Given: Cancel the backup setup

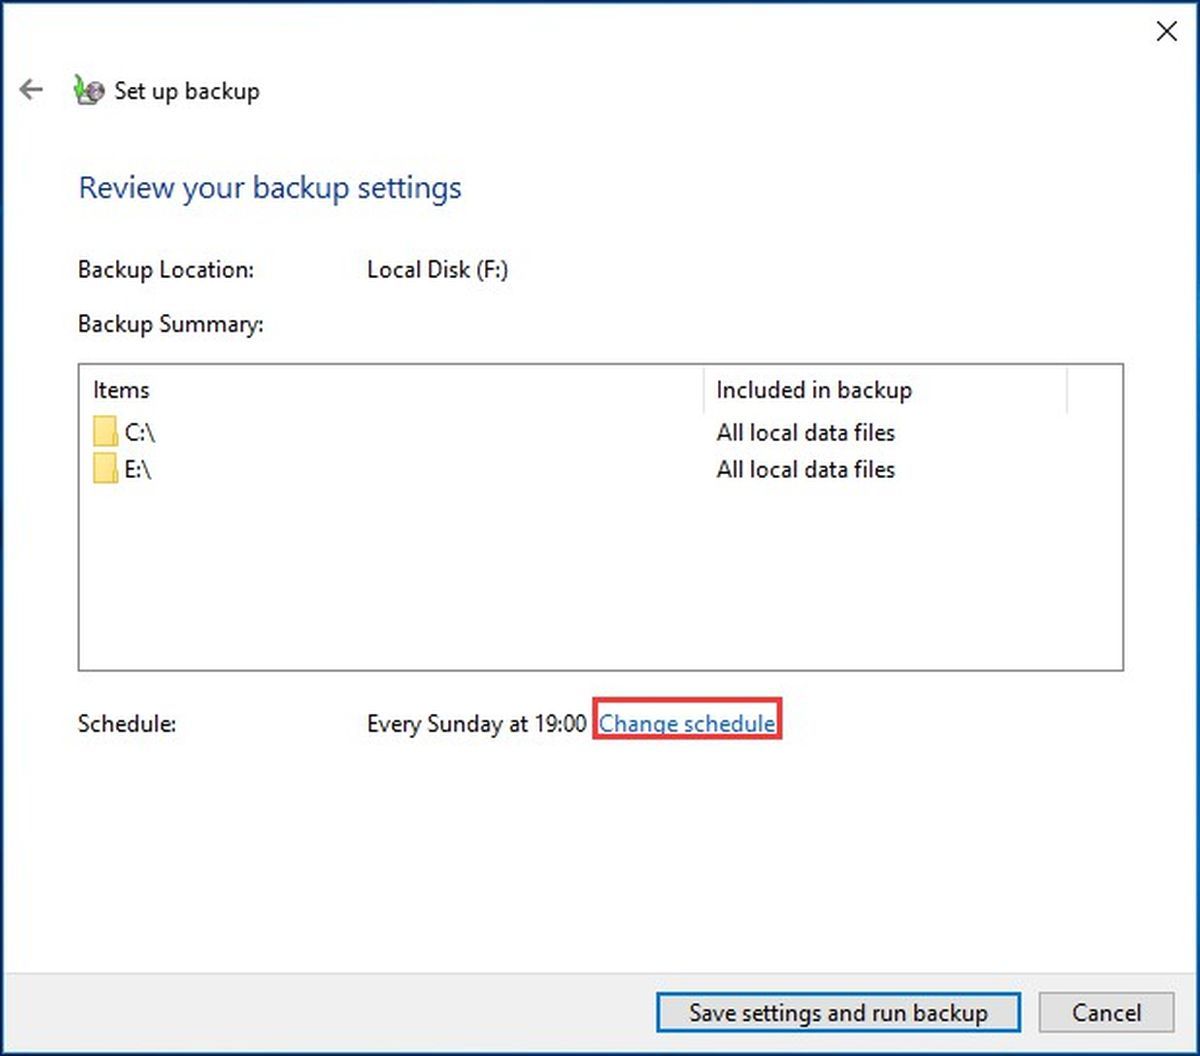Looking at the screenshot, I should (x=1106, y=1013).
